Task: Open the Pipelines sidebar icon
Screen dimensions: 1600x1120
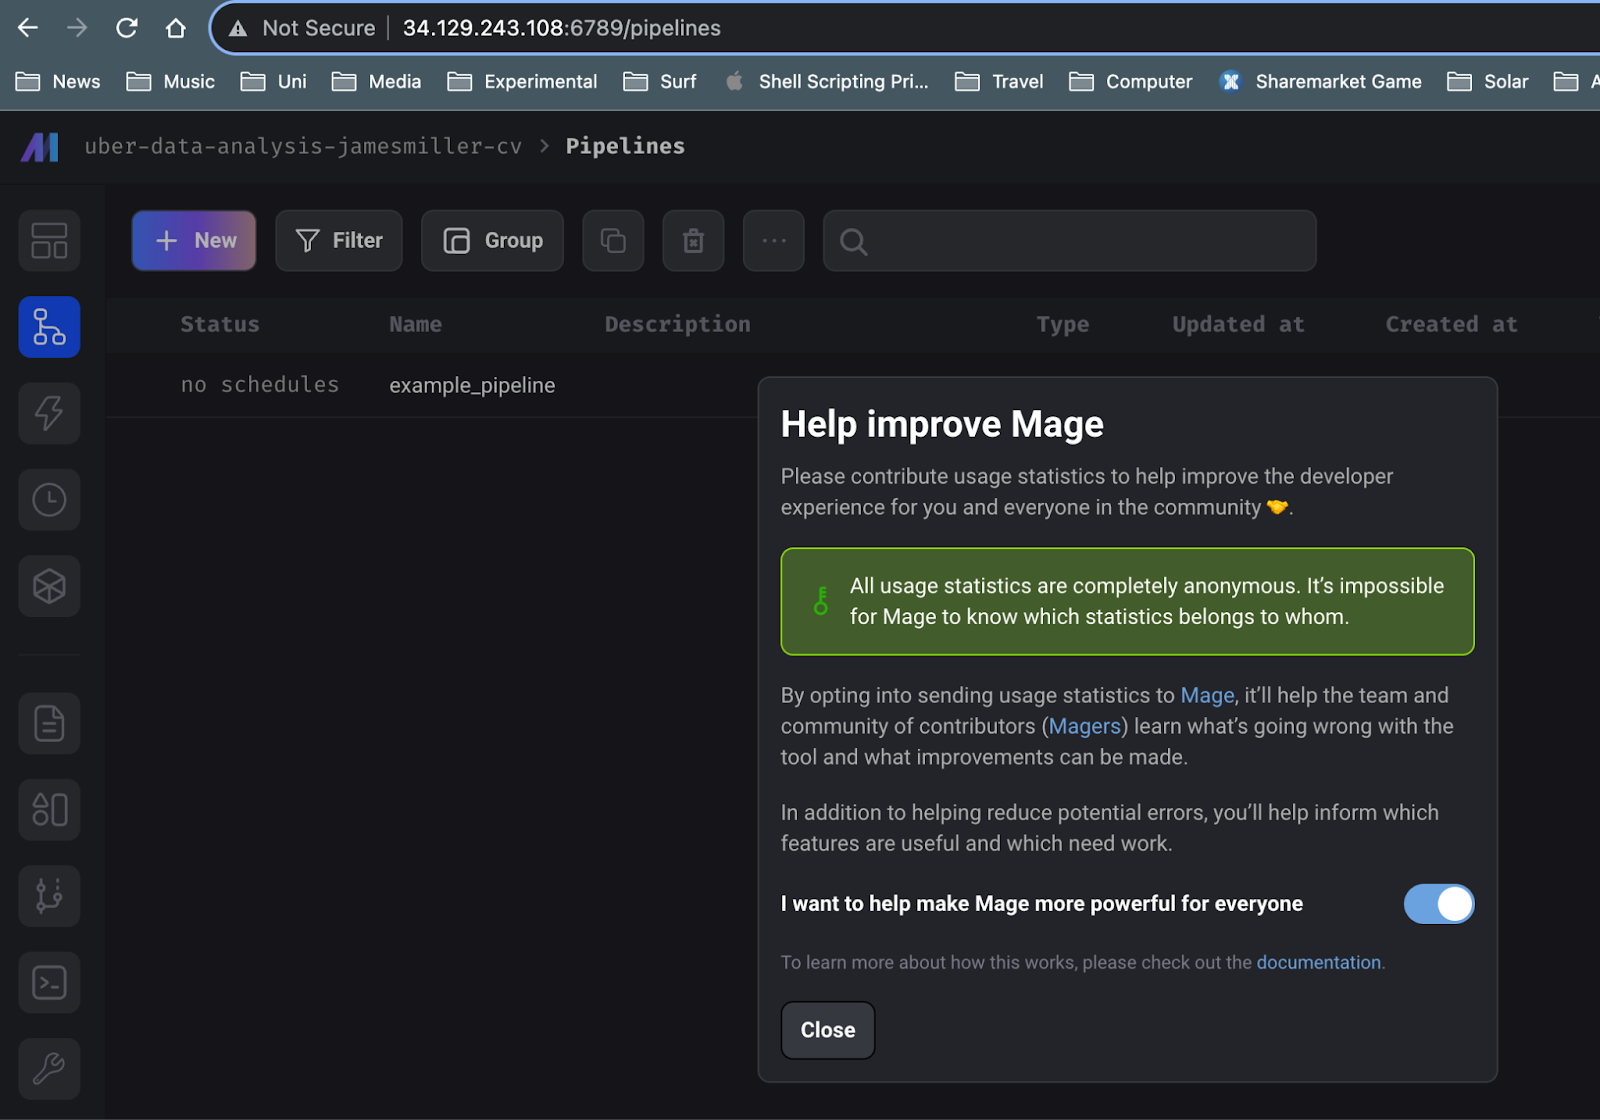Action: coord(49,327)
